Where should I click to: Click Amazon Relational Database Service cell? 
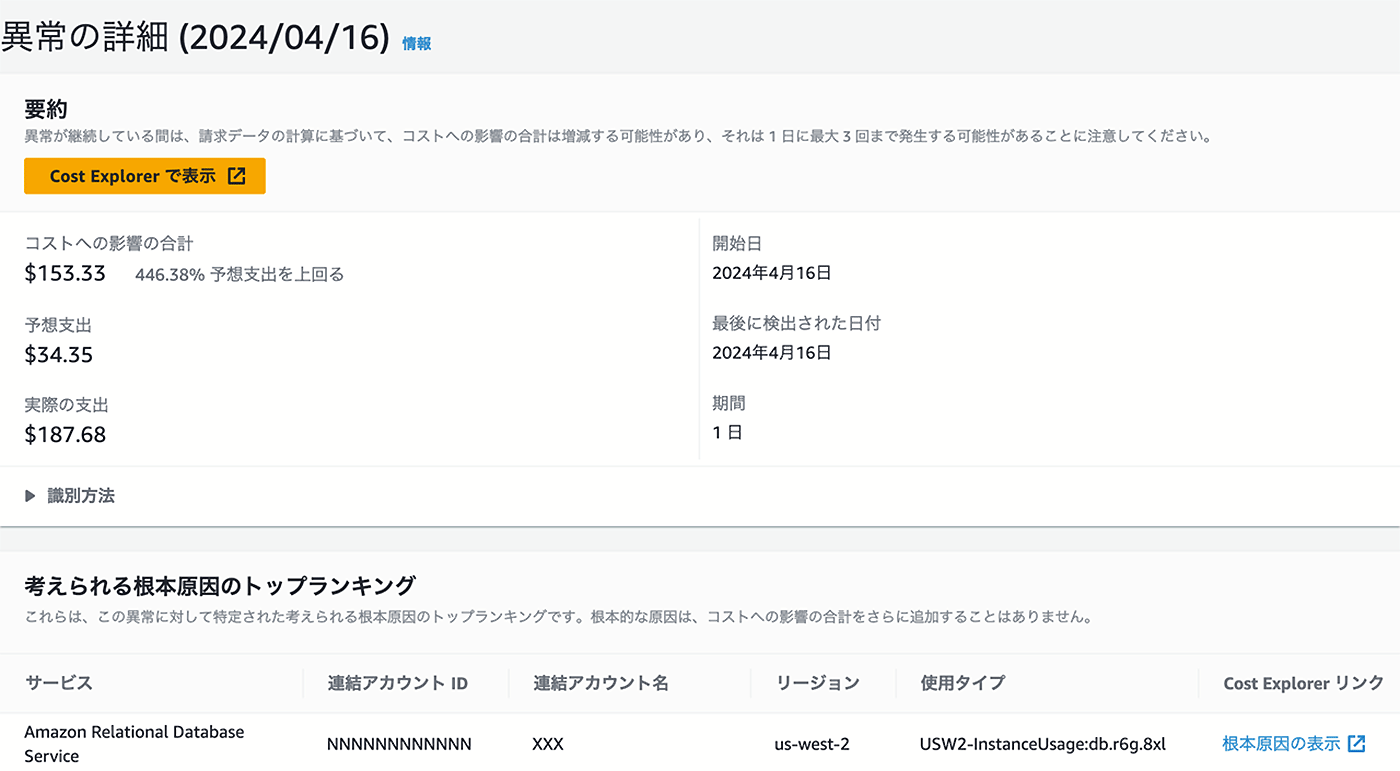(134, 743)
